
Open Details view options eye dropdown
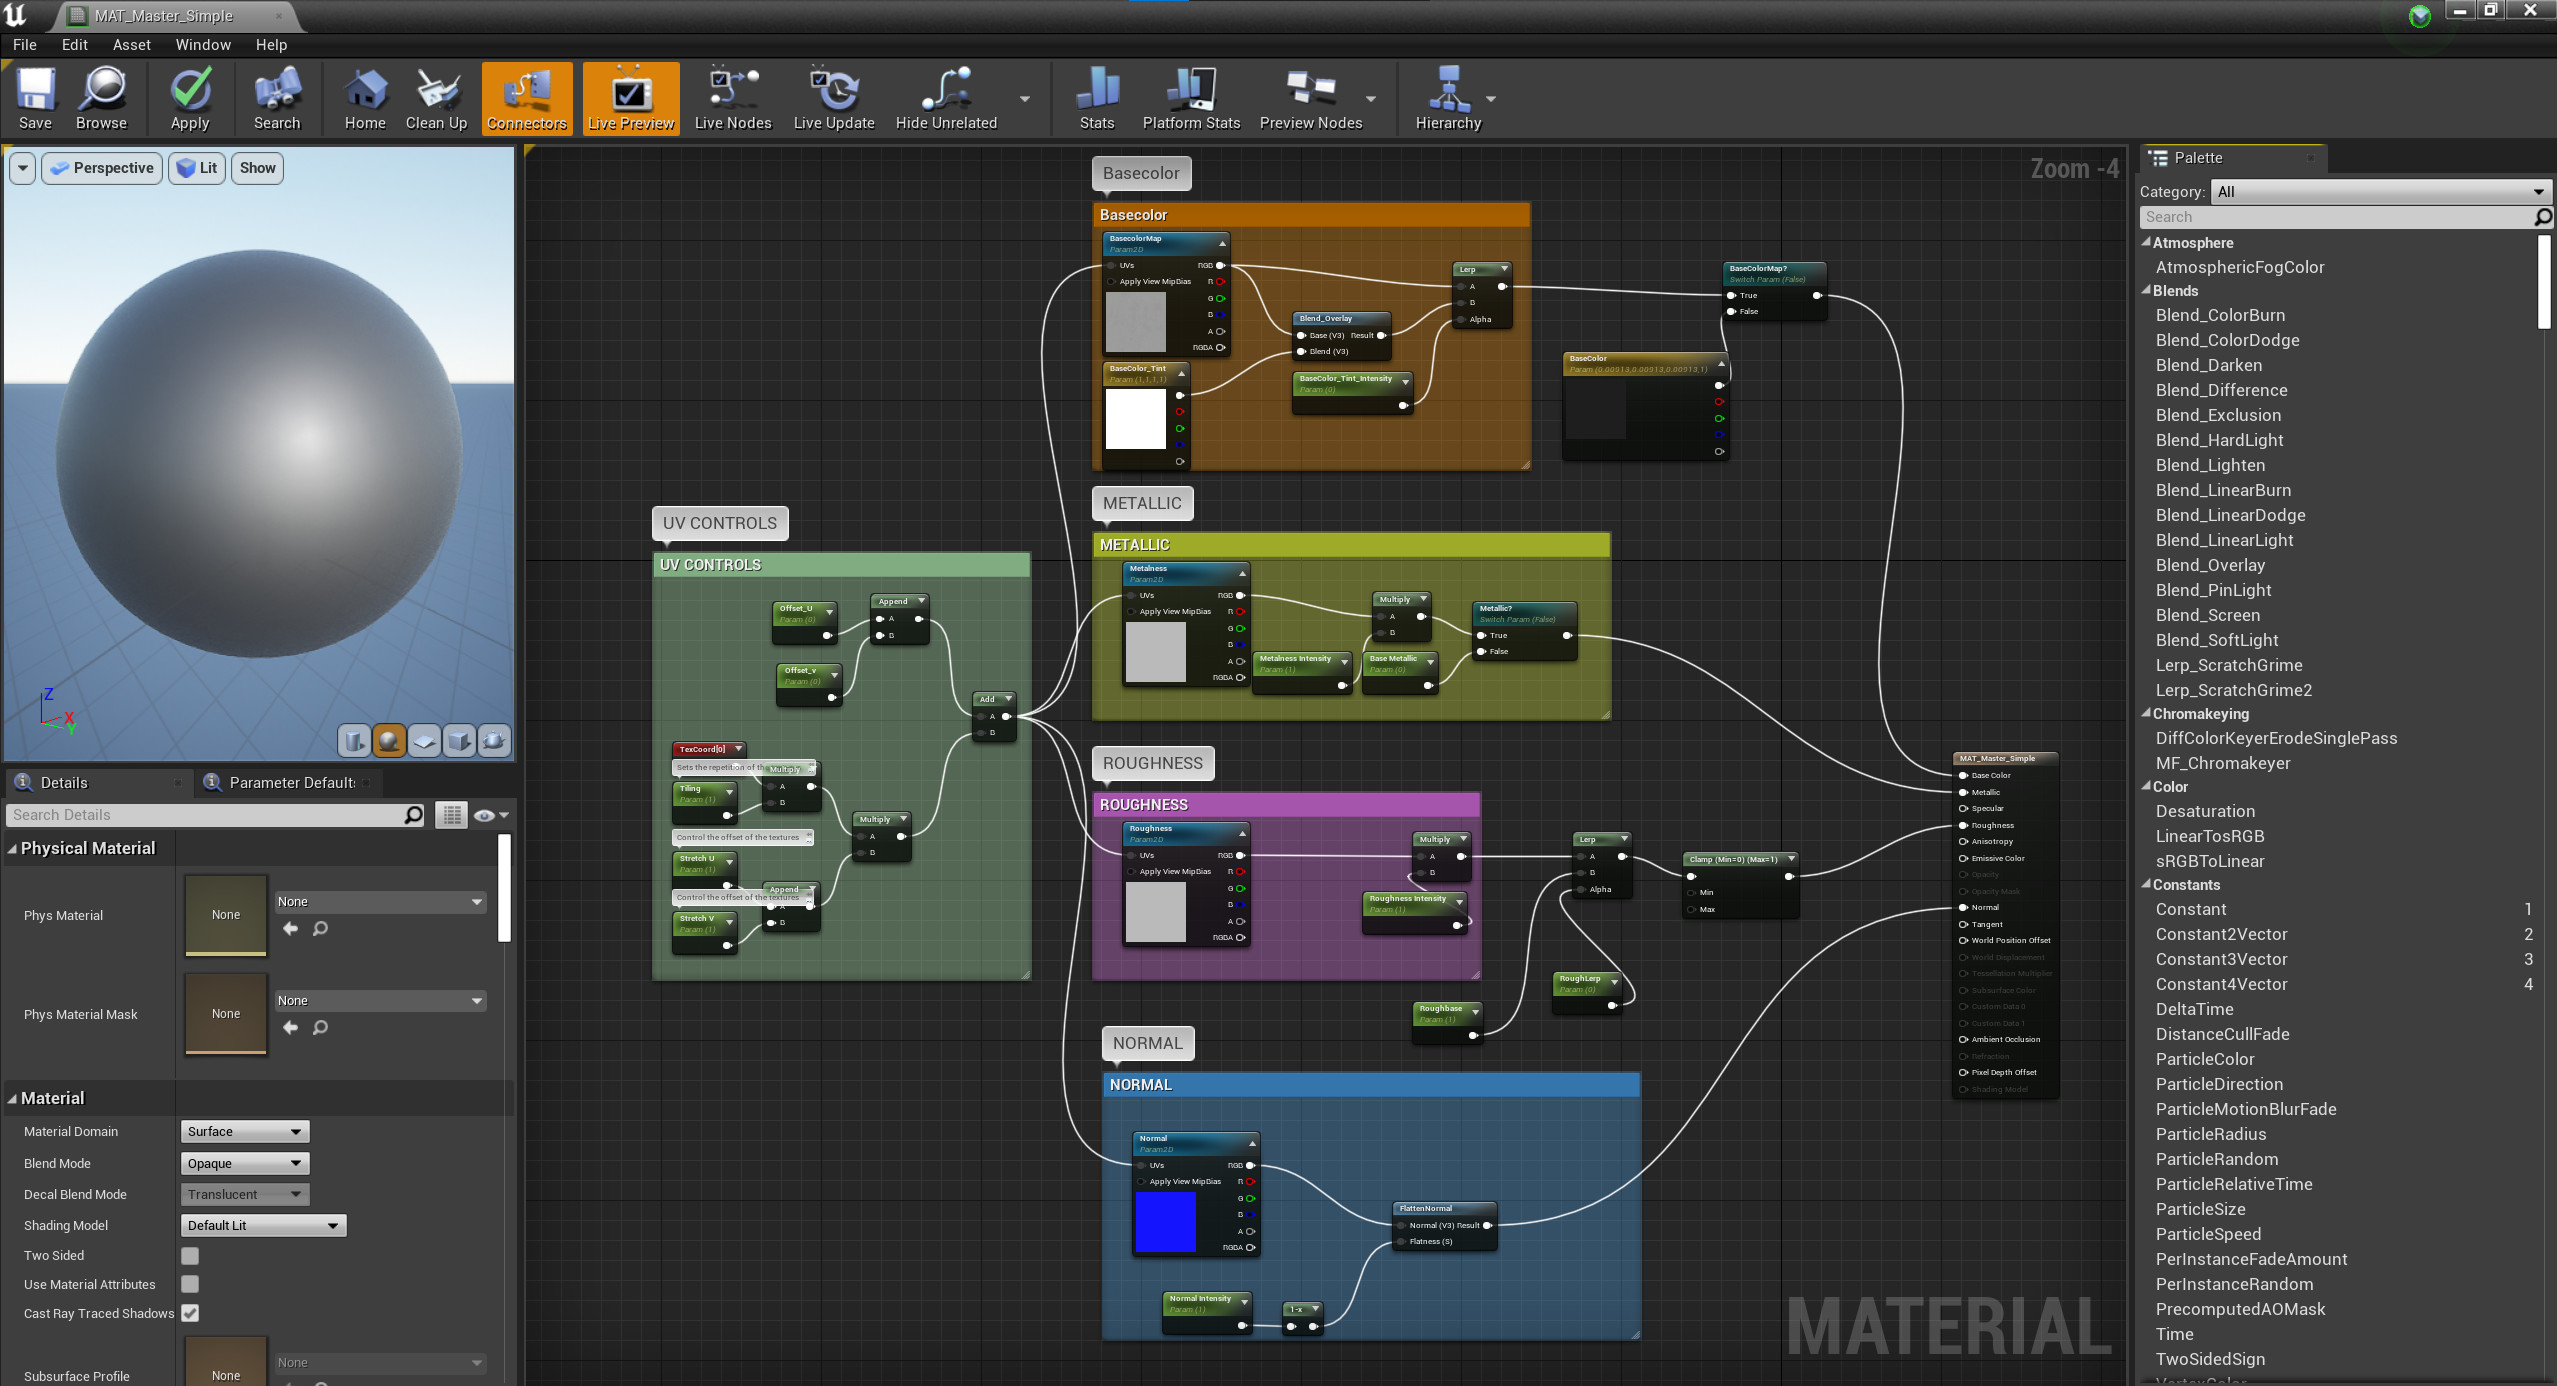pos(491,815)
